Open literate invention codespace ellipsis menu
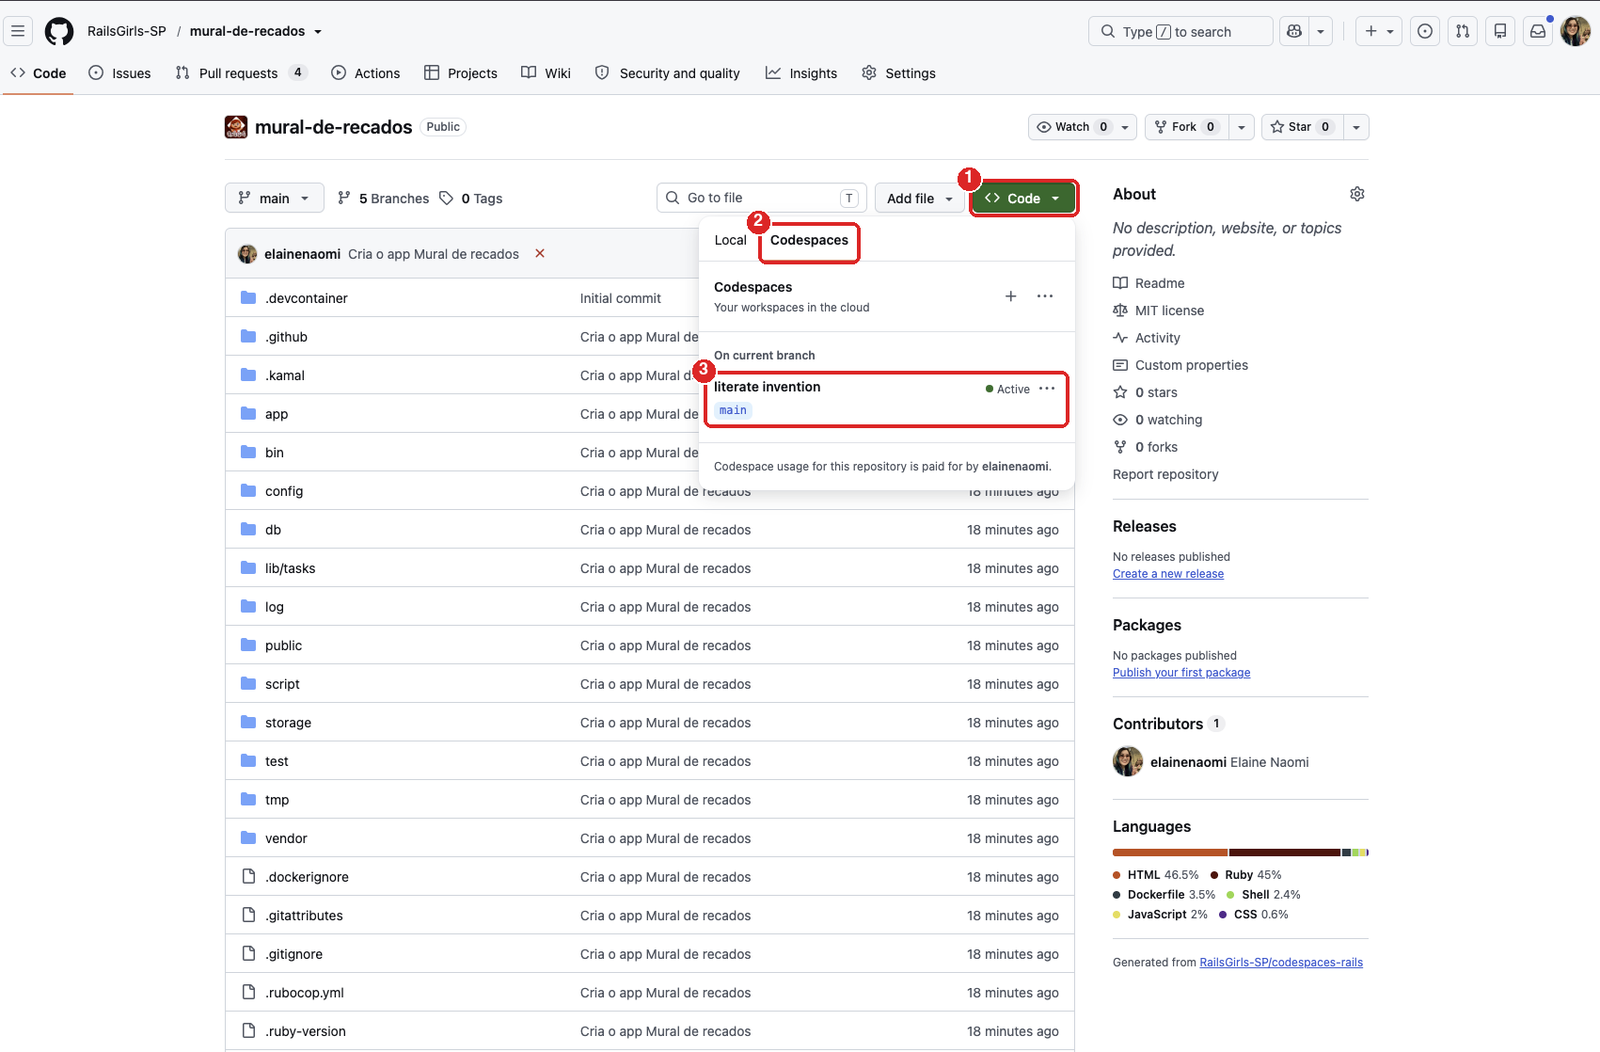 coord(1047,388)
